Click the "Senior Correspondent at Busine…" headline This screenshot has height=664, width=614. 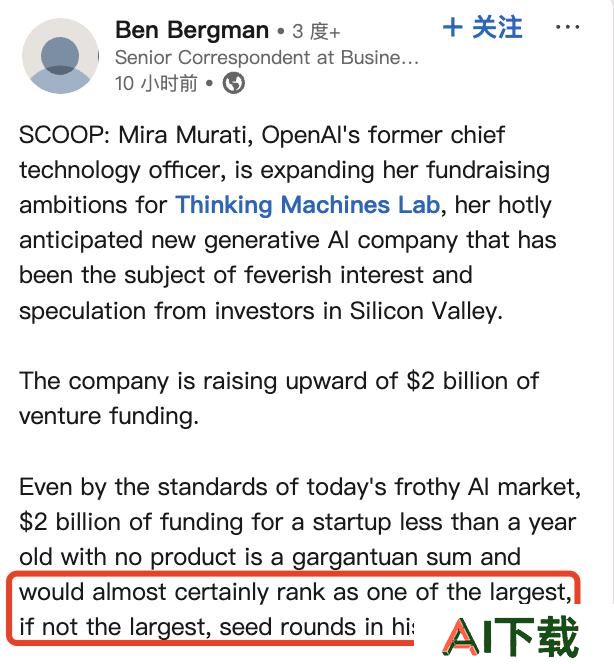click(x=267, y=58)
